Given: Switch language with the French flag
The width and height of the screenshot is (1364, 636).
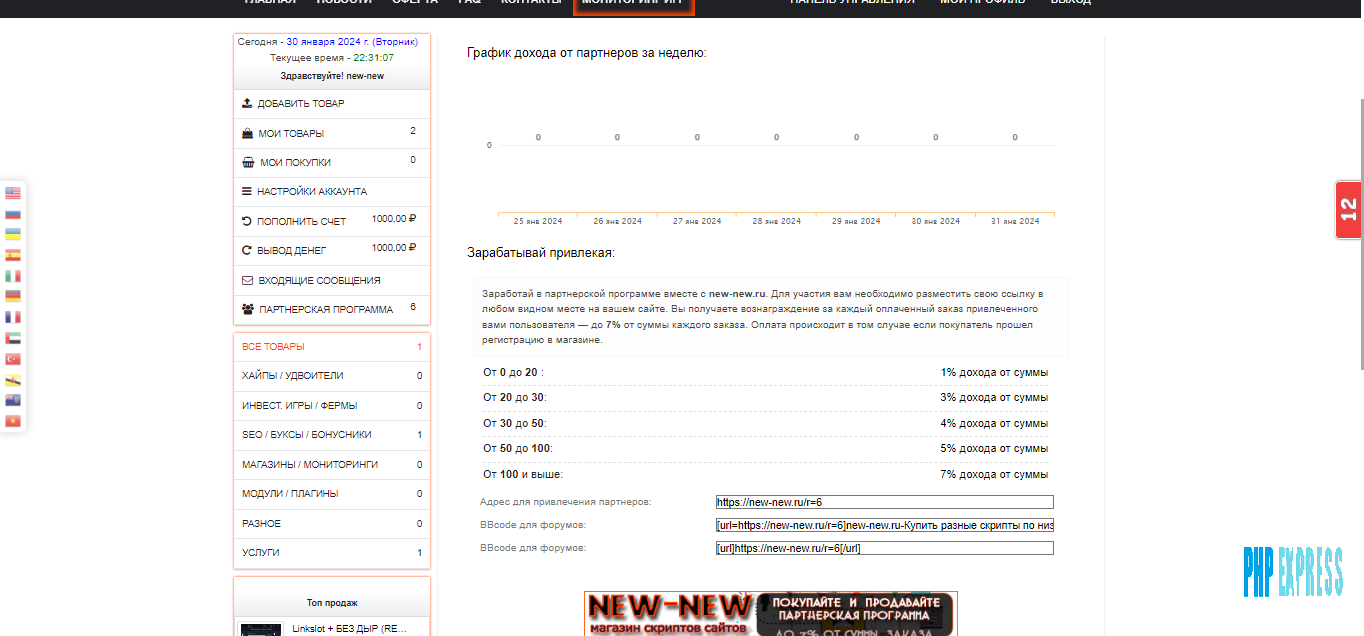Looking at the screenshot, I should point(13,317).
